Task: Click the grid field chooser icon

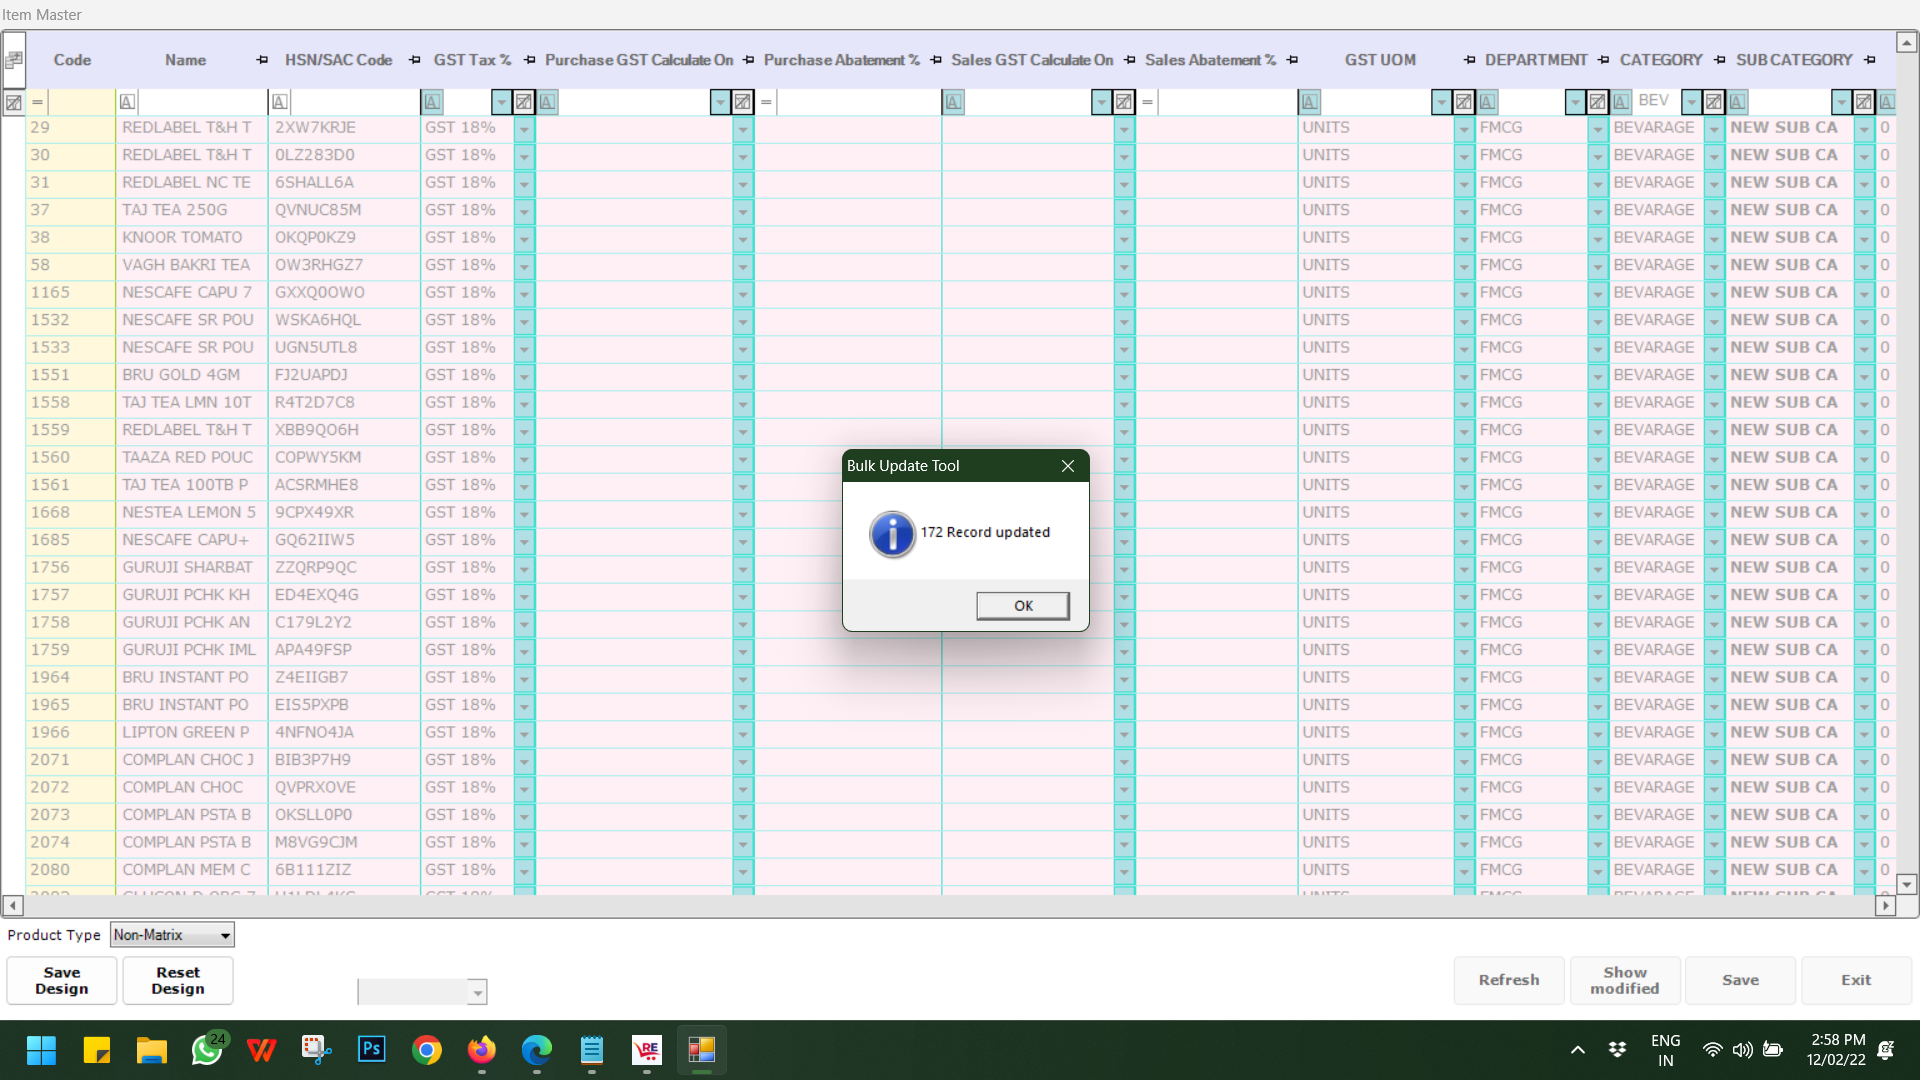Action: pyautogui.click(x=14, y=60)
